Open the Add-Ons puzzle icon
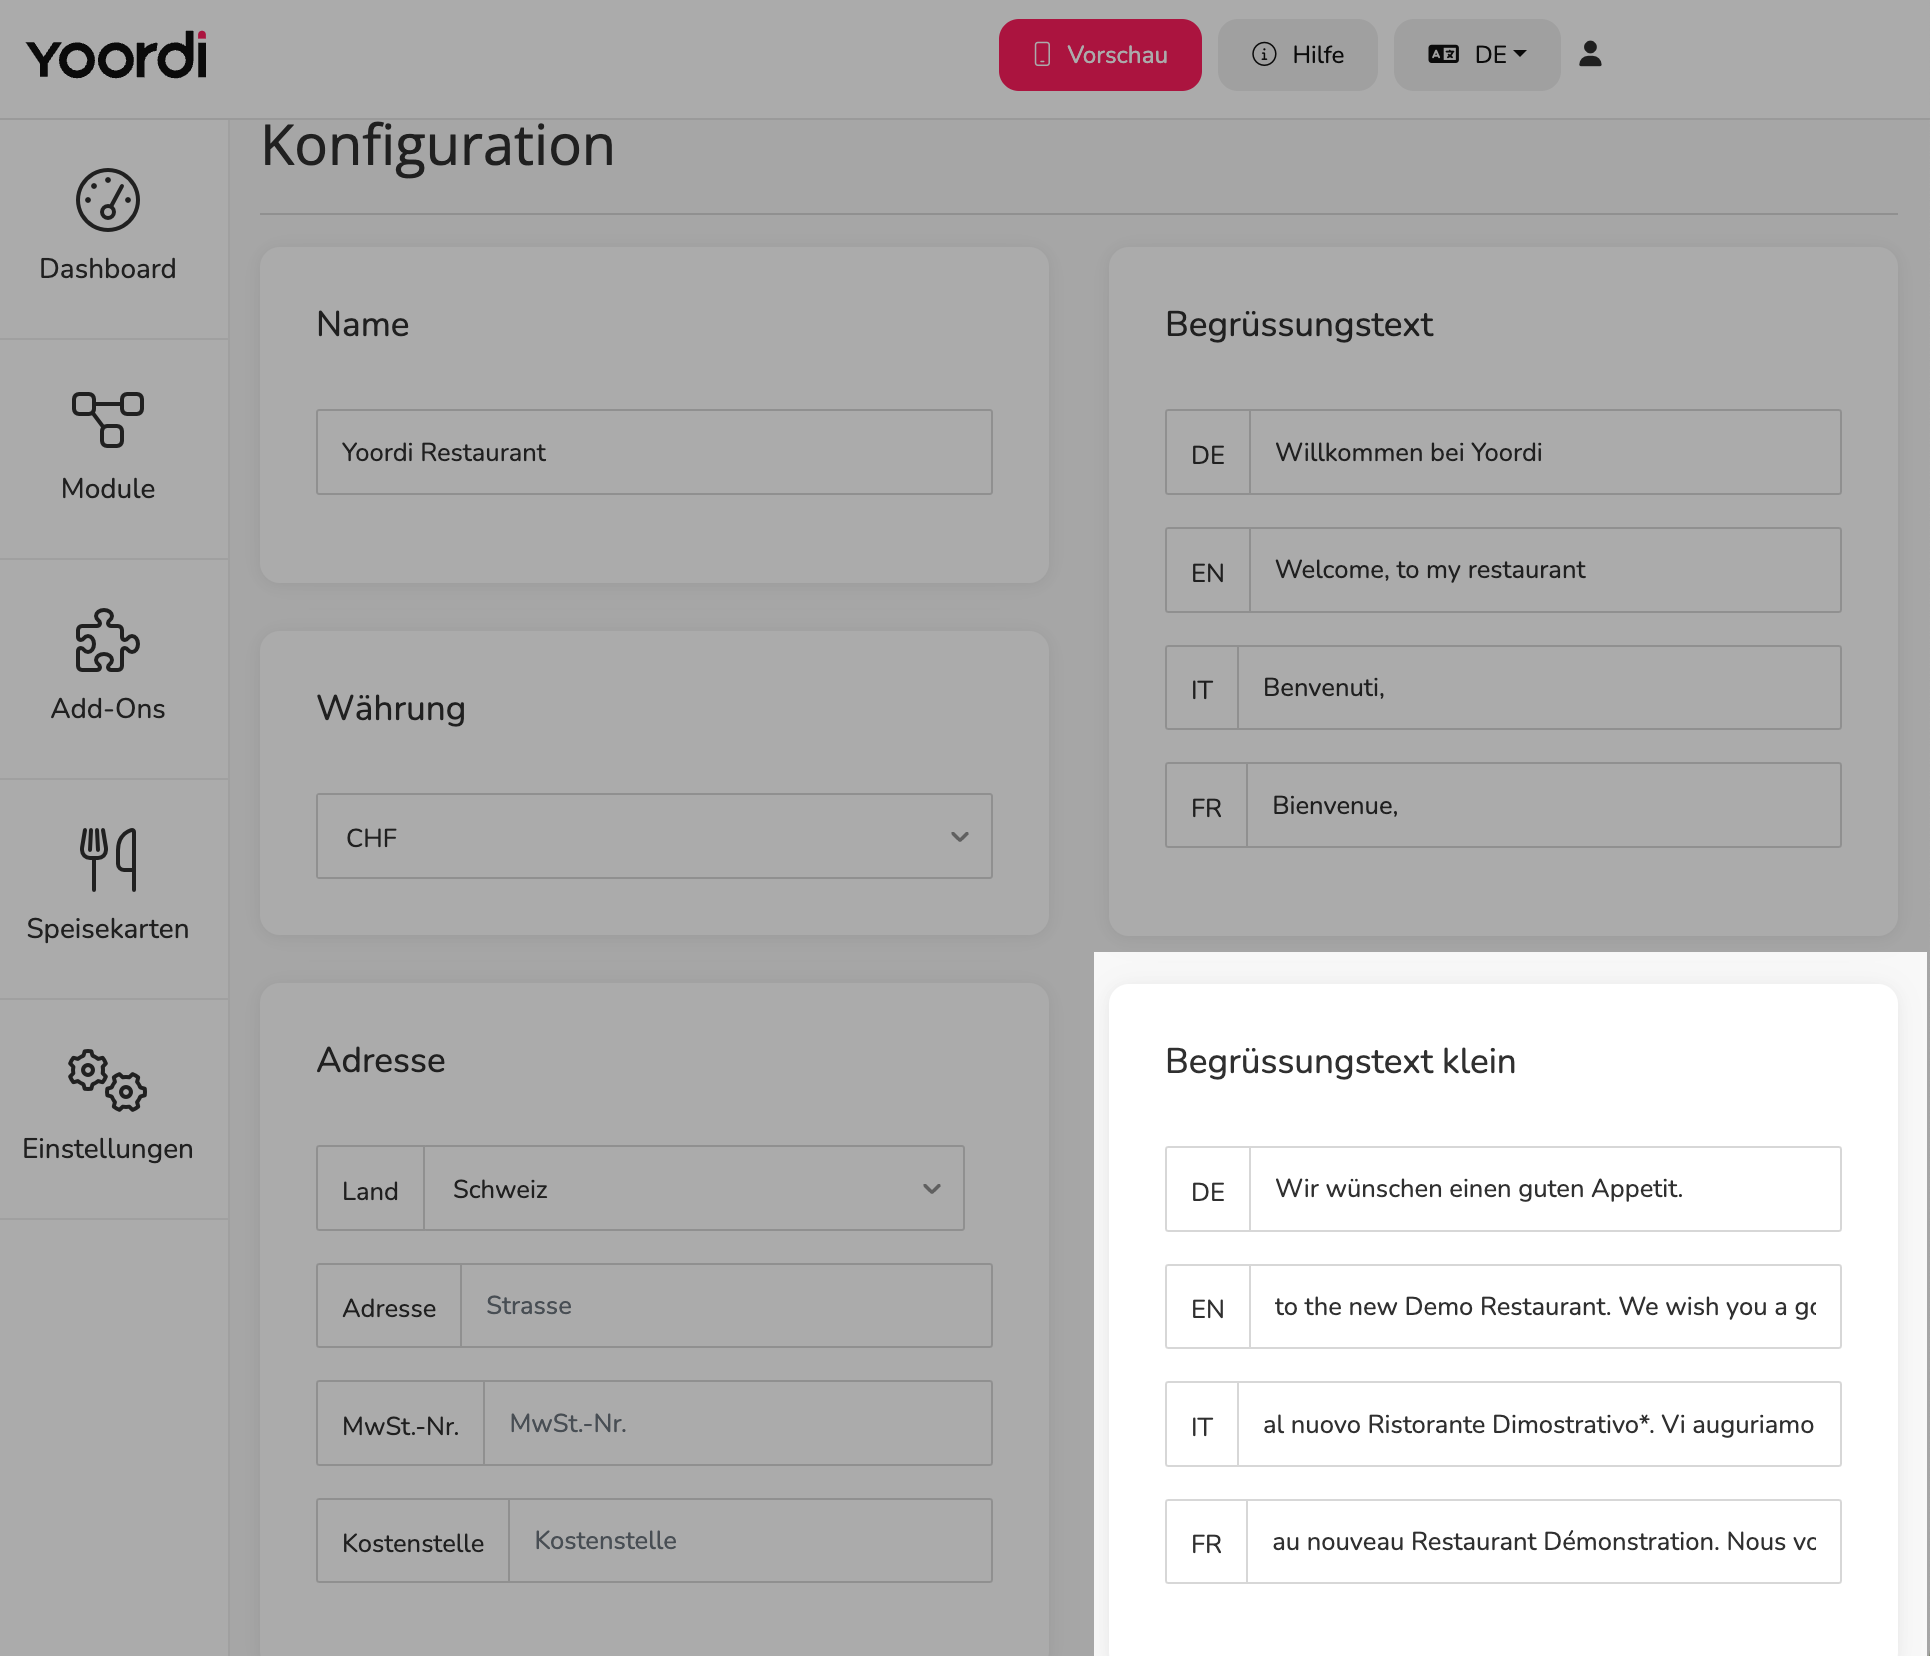This screenshot has height=1656, width=1930. [x=108, y=640]
